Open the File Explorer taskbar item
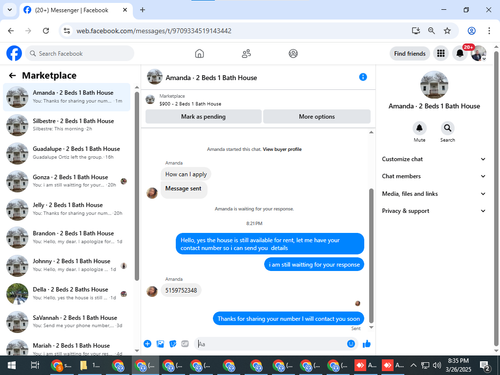This screenshot has height=375, width=500. (x=89, y=366)
